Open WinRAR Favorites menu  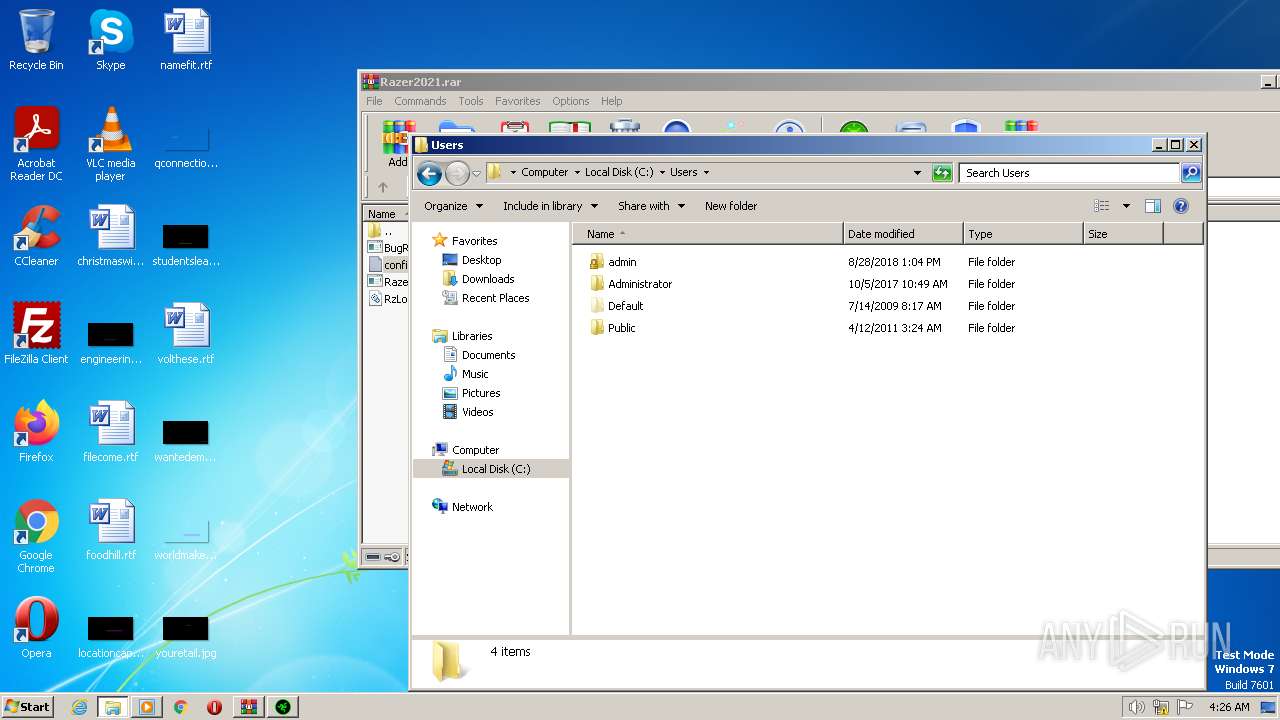[x=517, y=101]
